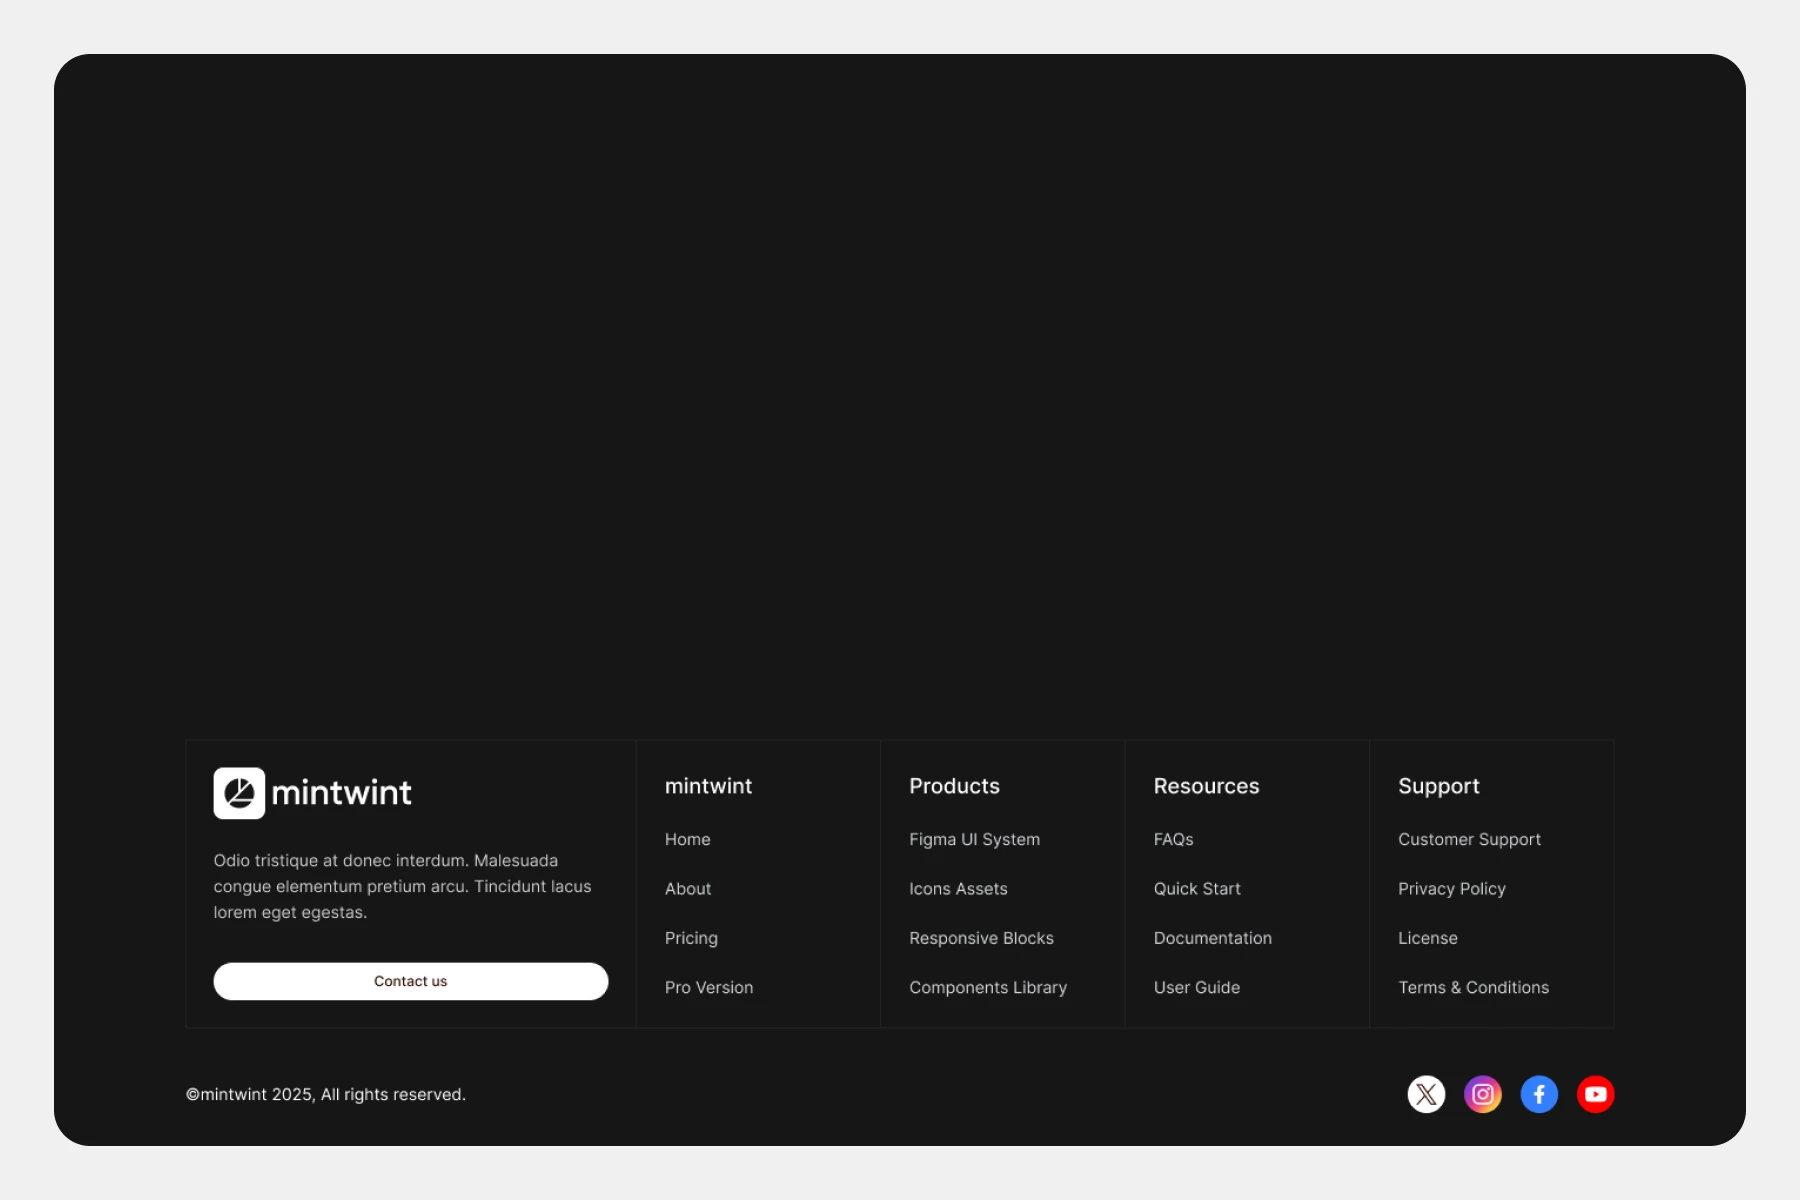The image size is (1800, 1200).
Task: Select the Pro Version link
Action: point(709,987)
